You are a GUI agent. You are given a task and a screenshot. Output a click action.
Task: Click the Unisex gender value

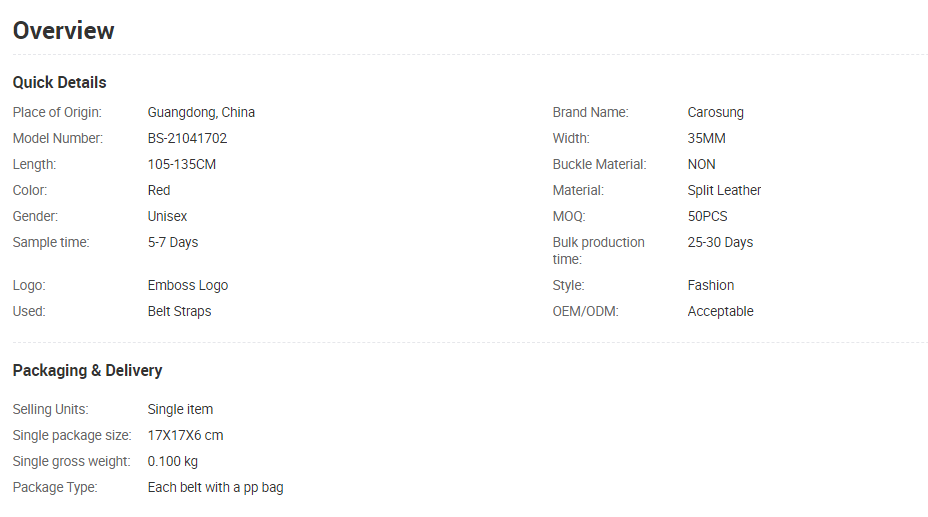click(167, 217)
